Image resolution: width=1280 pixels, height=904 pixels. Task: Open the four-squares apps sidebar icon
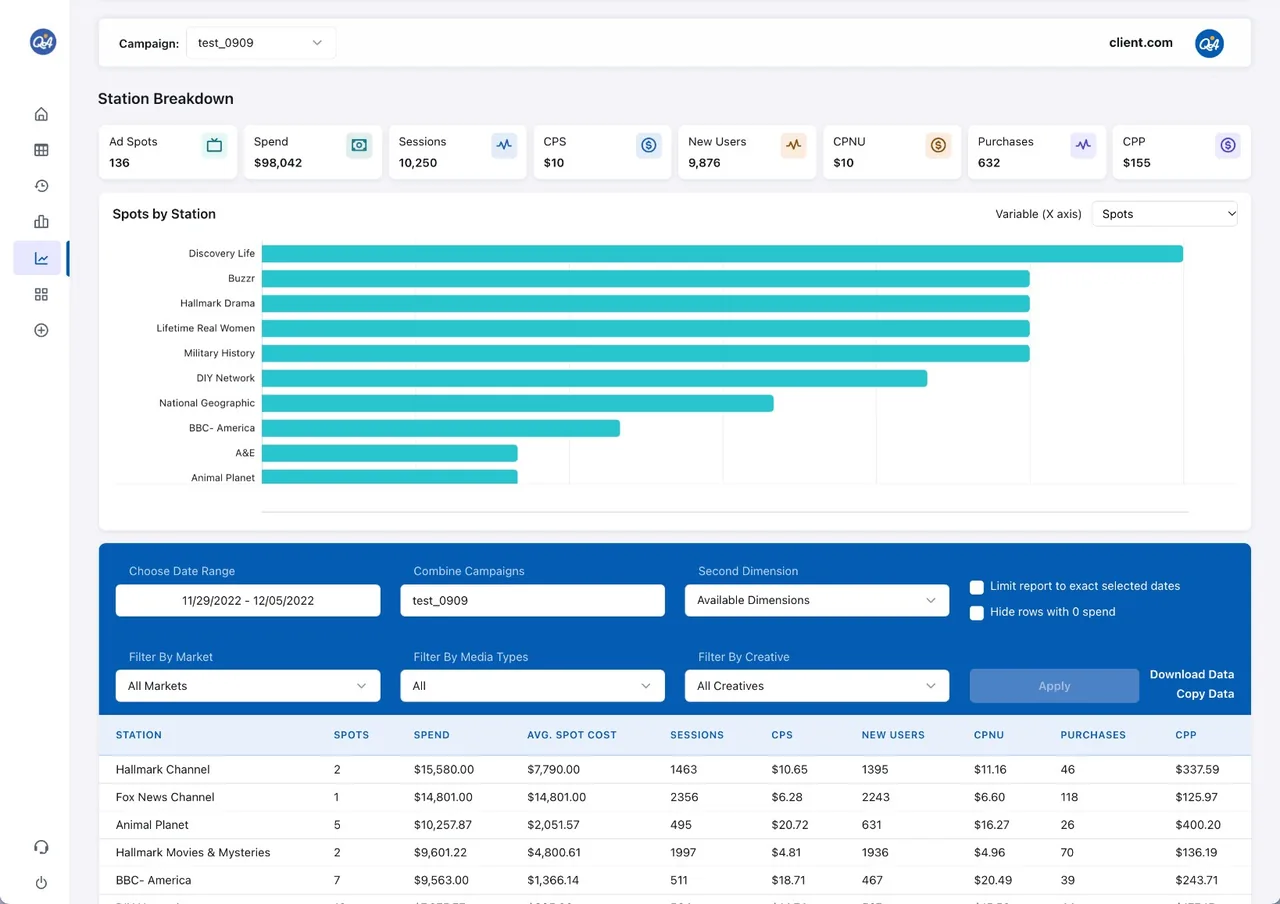tap(41, 294)
